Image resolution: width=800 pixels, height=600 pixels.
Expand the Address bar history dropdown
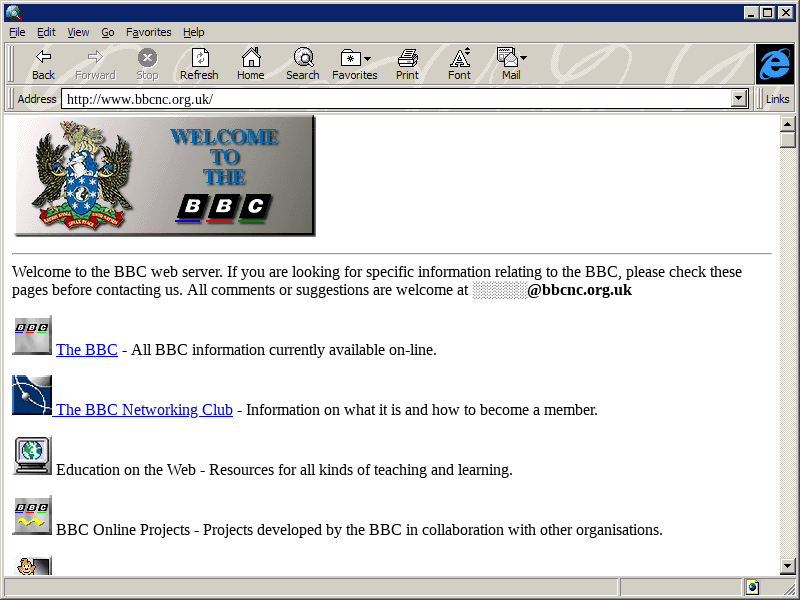[x=739, y=99]
